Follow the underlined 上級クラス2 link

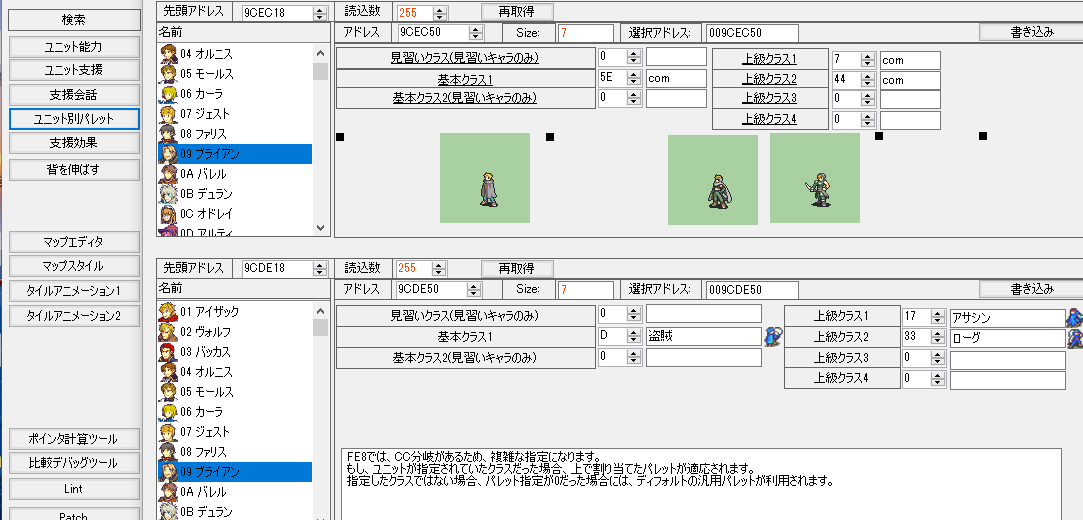coord(769,79)
